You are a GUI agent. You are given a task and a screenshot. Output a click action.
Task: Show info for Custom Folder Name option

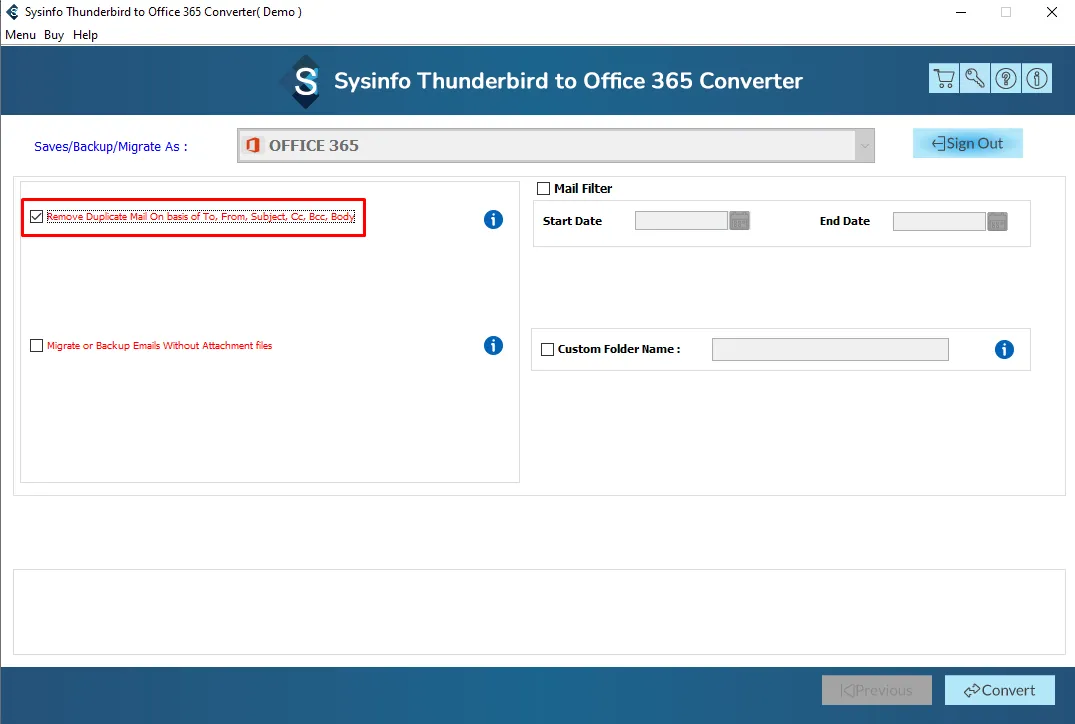point(1004,350)
